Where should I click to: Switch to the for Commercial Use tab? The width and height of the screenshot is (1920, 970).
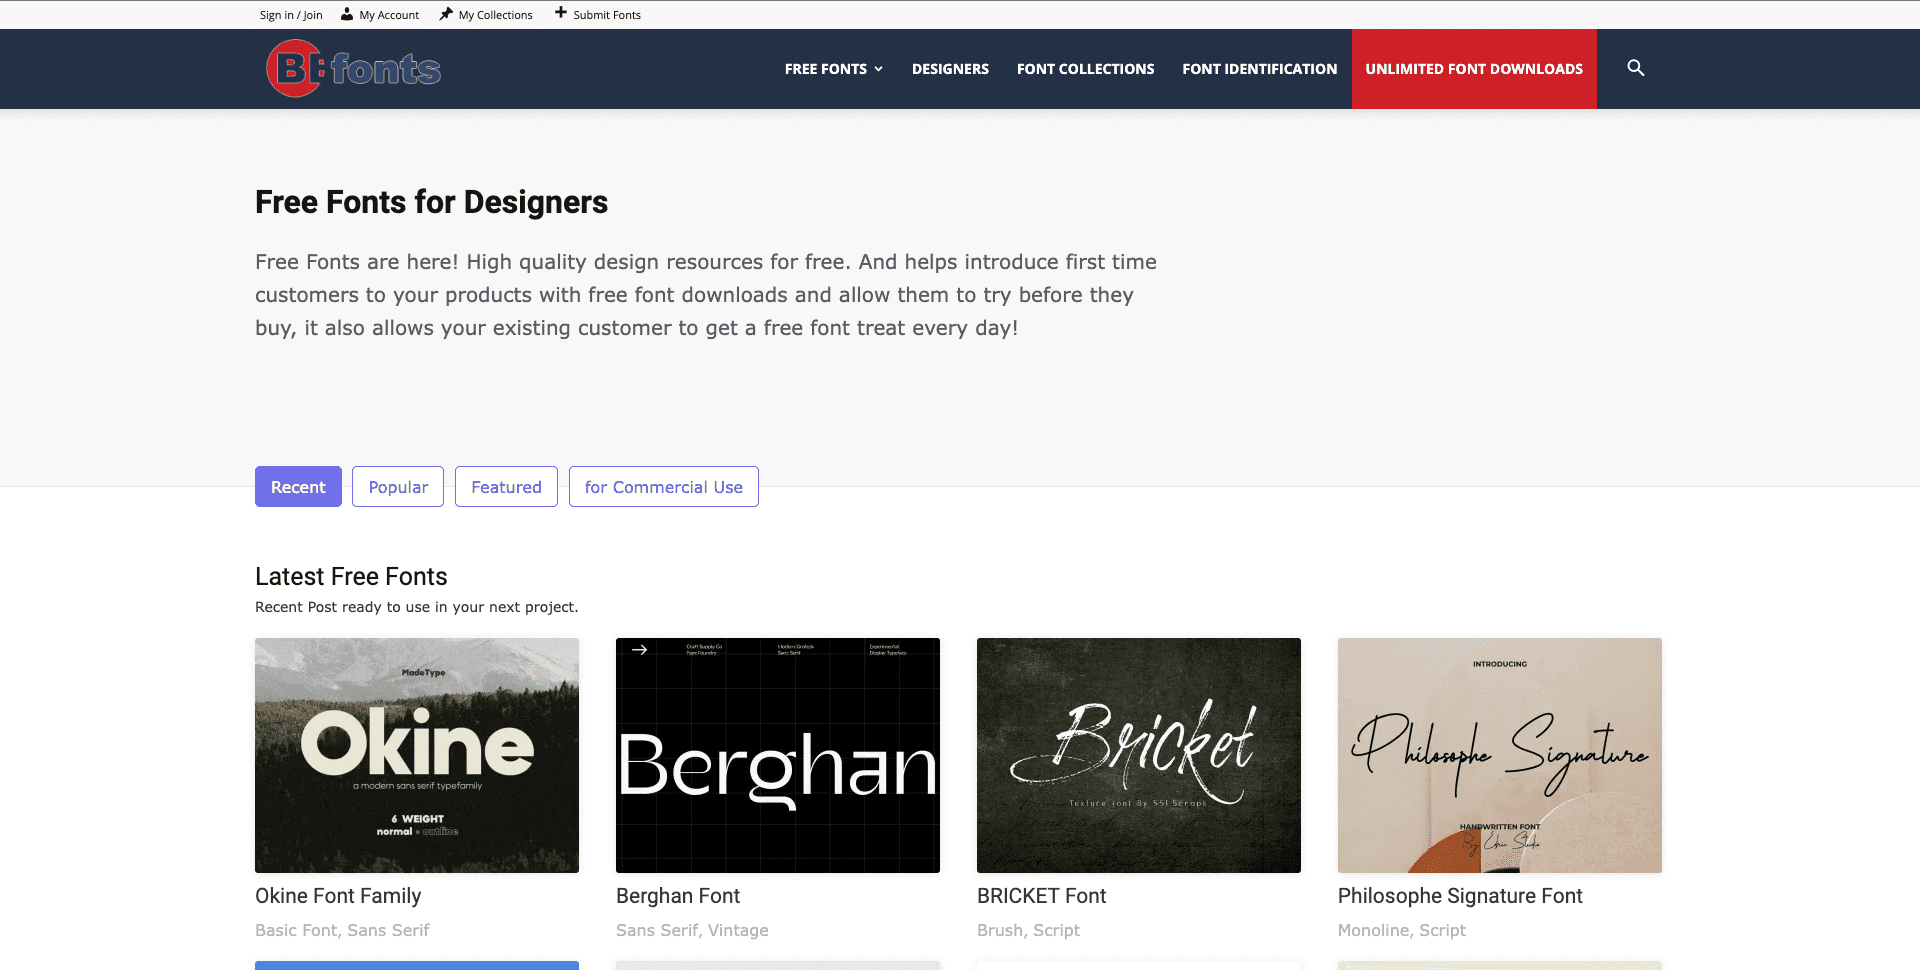coord(664,487)
